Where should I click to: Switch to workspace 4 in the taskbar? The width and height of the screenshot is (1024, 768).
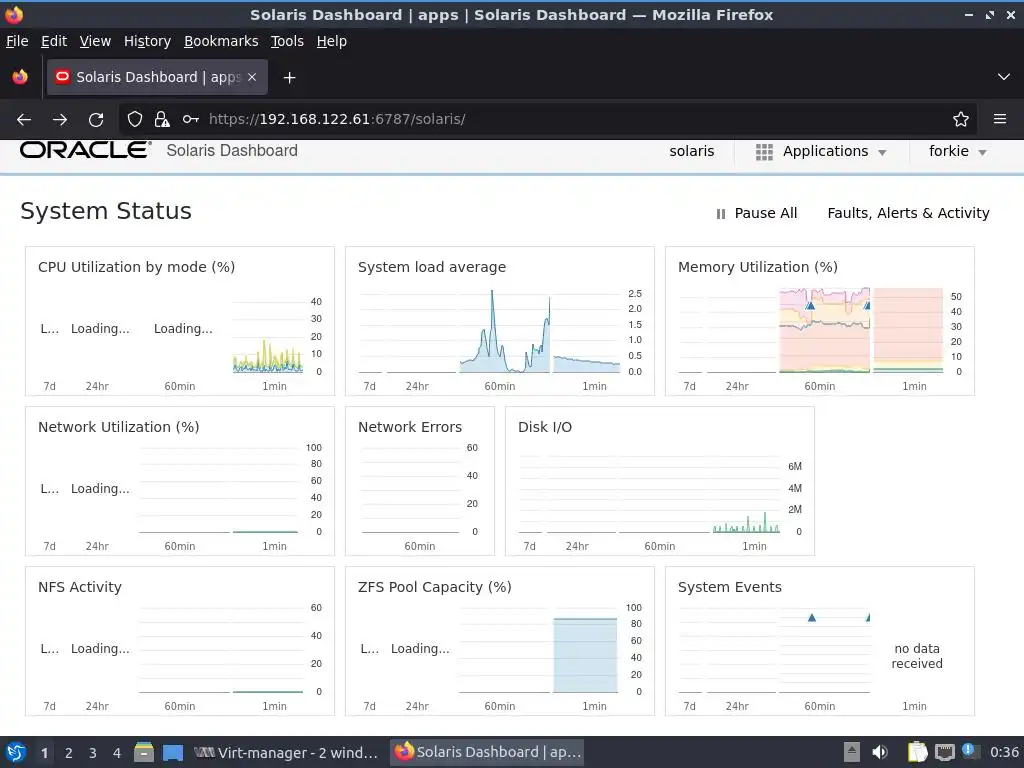pos(117,753)
